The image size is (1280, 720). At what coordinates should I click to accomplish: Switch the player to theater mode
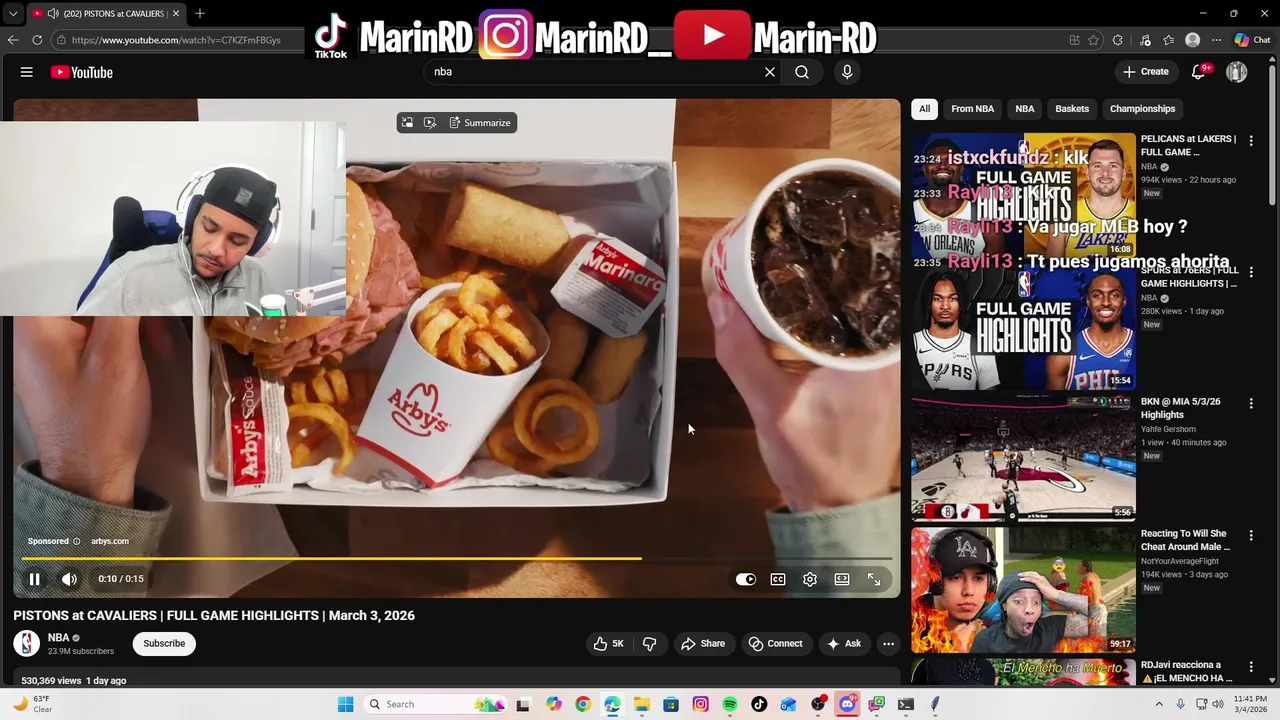pyautogui.click(x=842, y=579)
